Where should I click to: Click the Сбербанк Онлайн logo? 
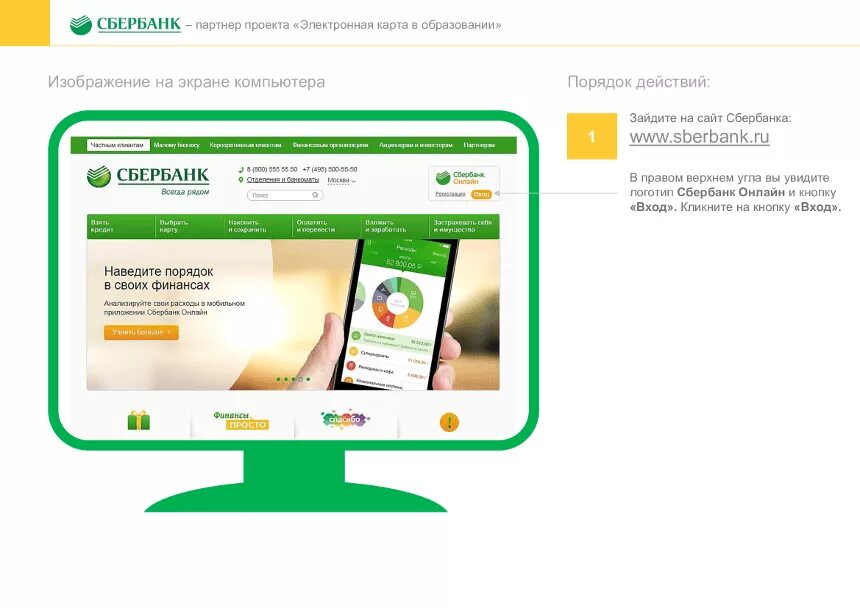460,178
